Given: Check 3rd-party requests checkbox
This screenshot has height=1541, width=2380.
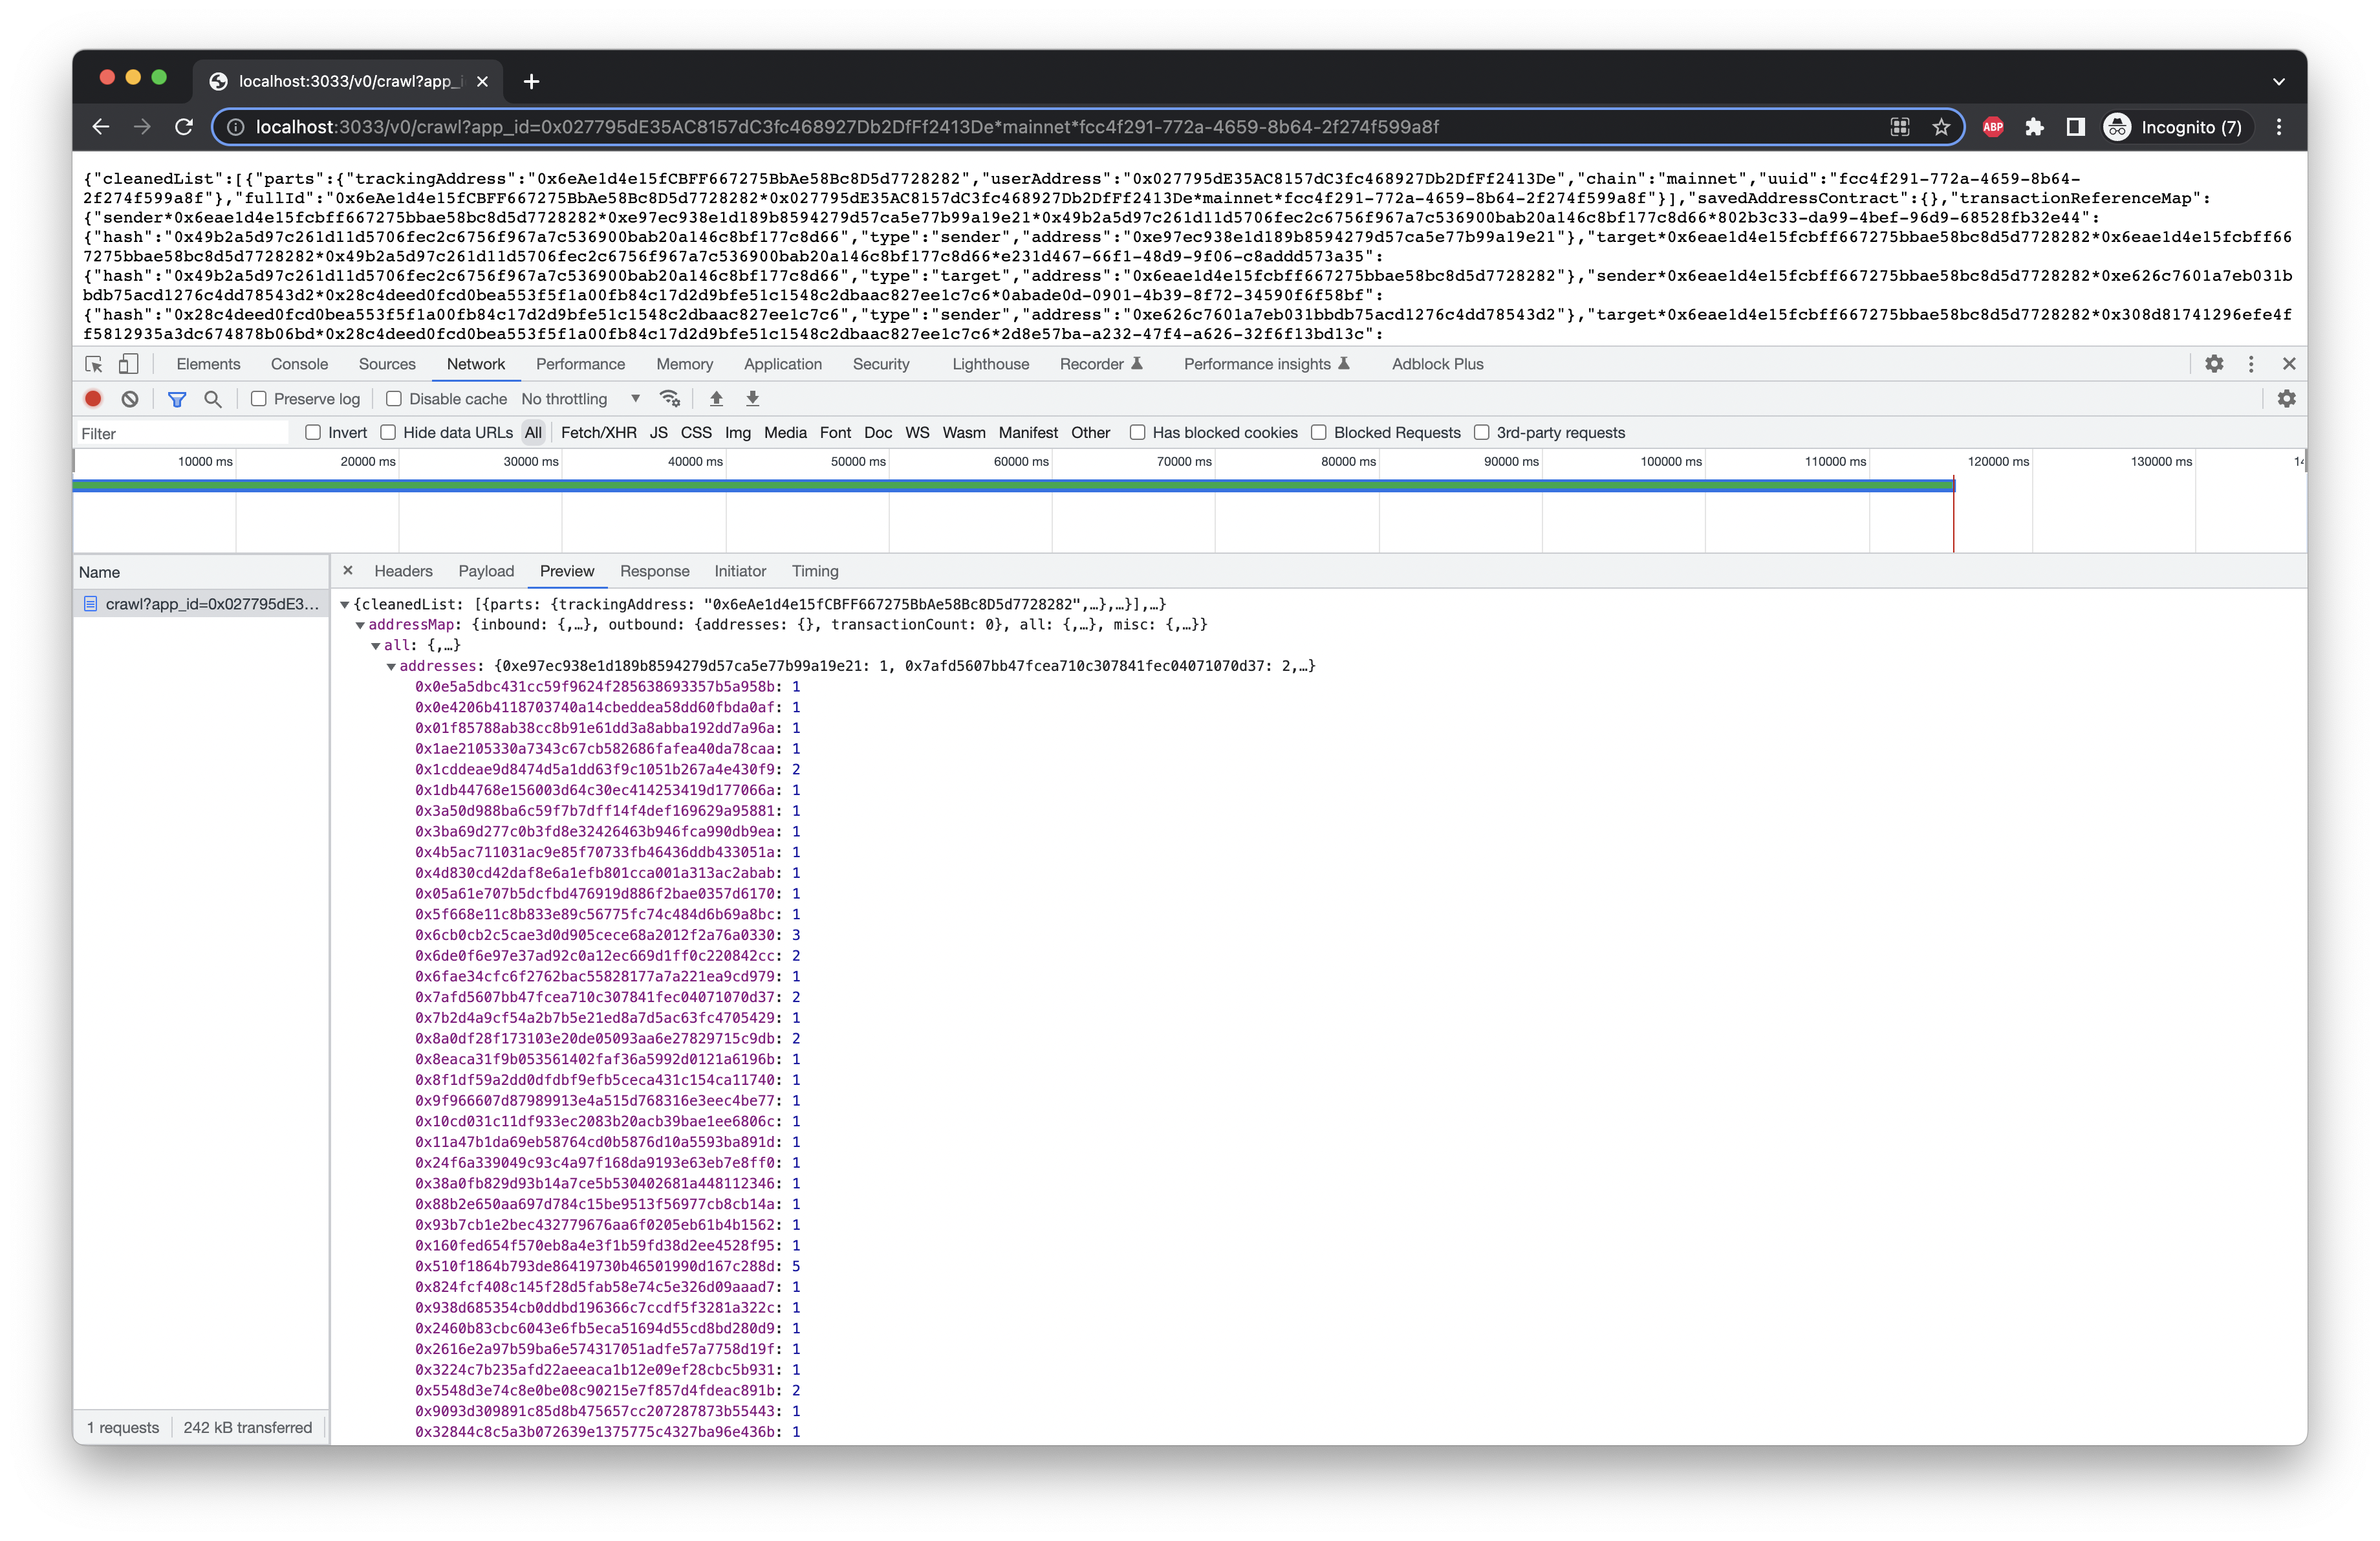Looking at the screenshot, I should pyautogui.click(x=1482, y=433).
